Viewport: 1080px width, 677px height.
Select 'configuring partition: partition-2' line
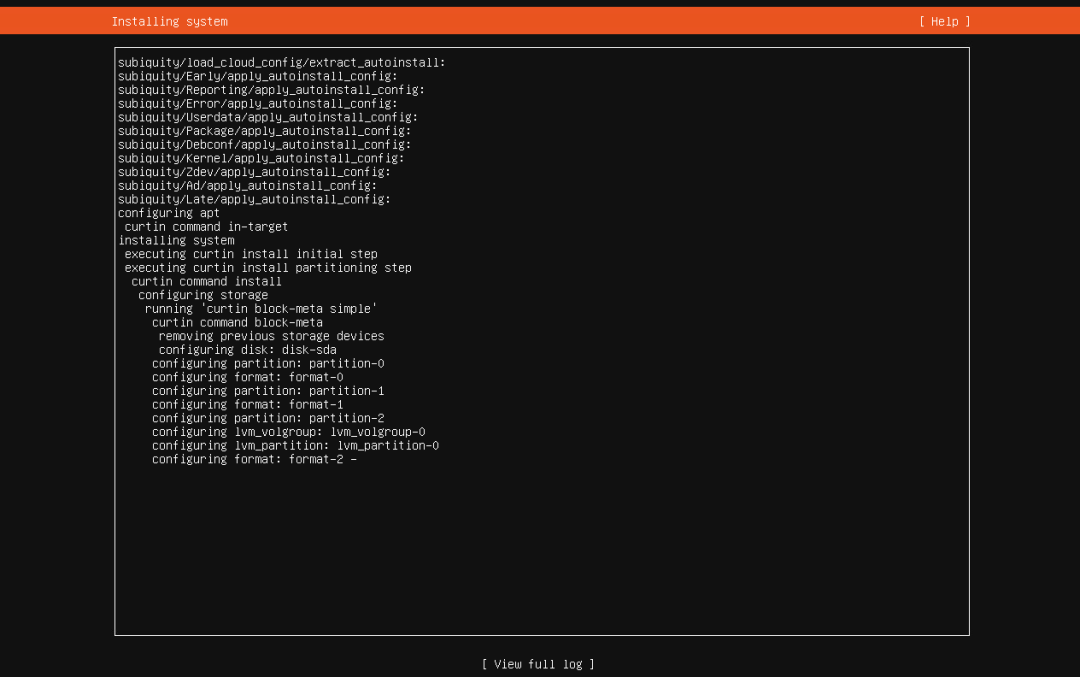point(268,418)
